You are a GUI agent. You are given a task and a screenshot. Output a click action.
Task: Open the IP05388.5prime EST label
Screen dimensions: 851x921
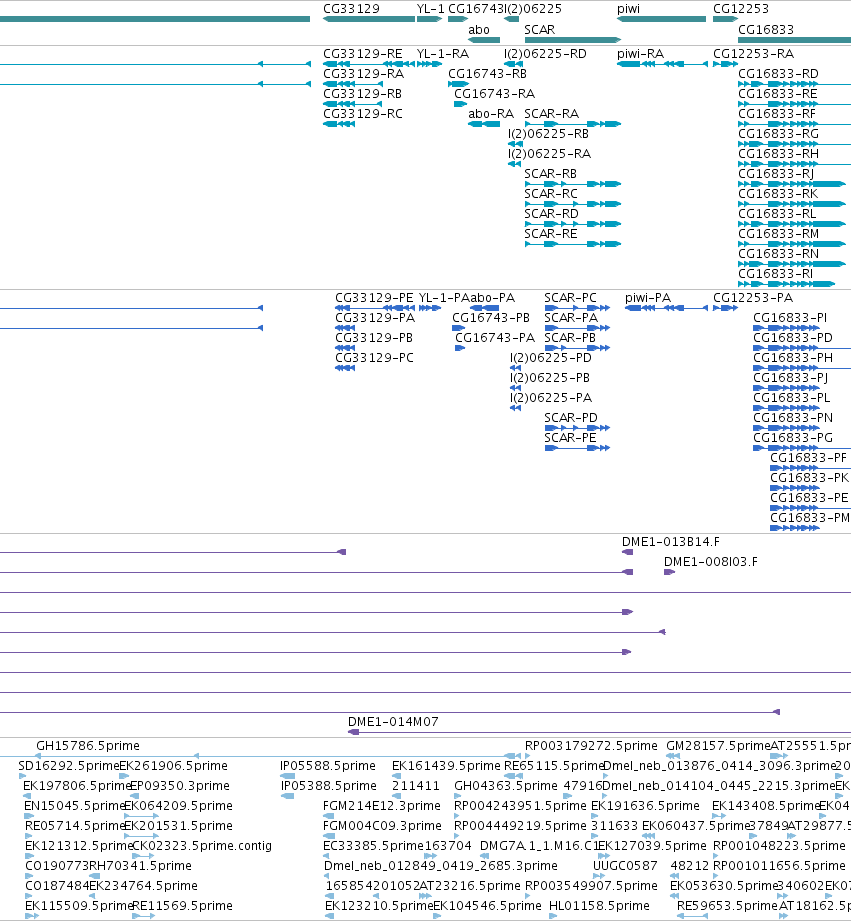click(x=328, y=786)
